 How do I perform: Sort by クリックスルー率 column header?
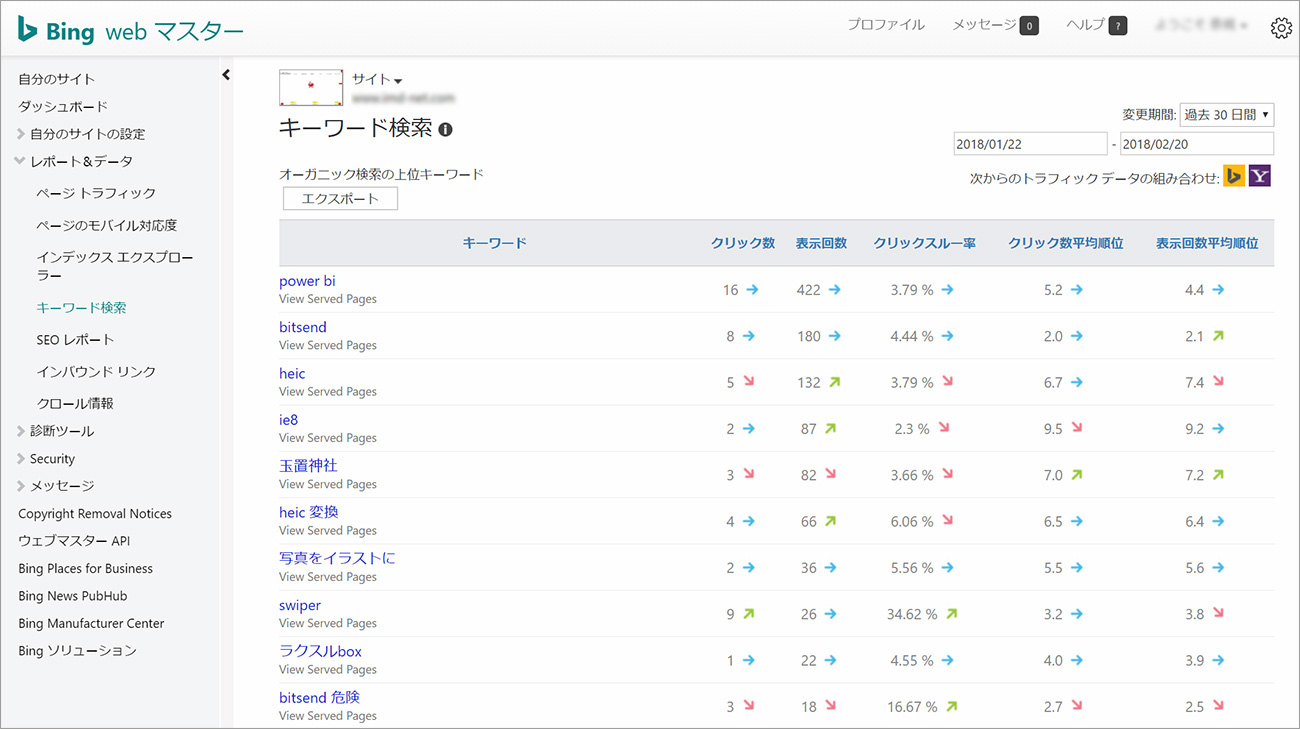(x=924, y=243)
